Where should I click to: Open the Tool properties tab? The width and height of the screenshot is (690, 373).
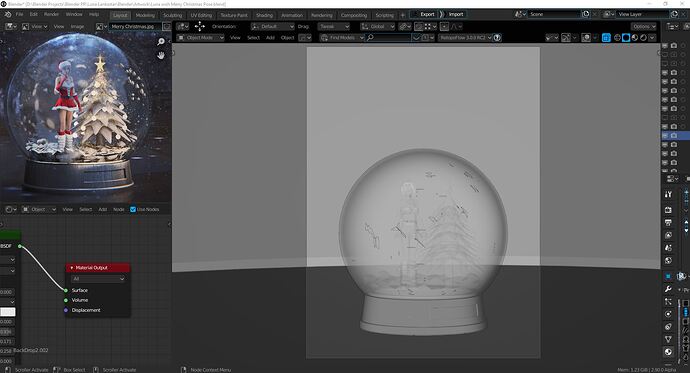click(668, 194)
